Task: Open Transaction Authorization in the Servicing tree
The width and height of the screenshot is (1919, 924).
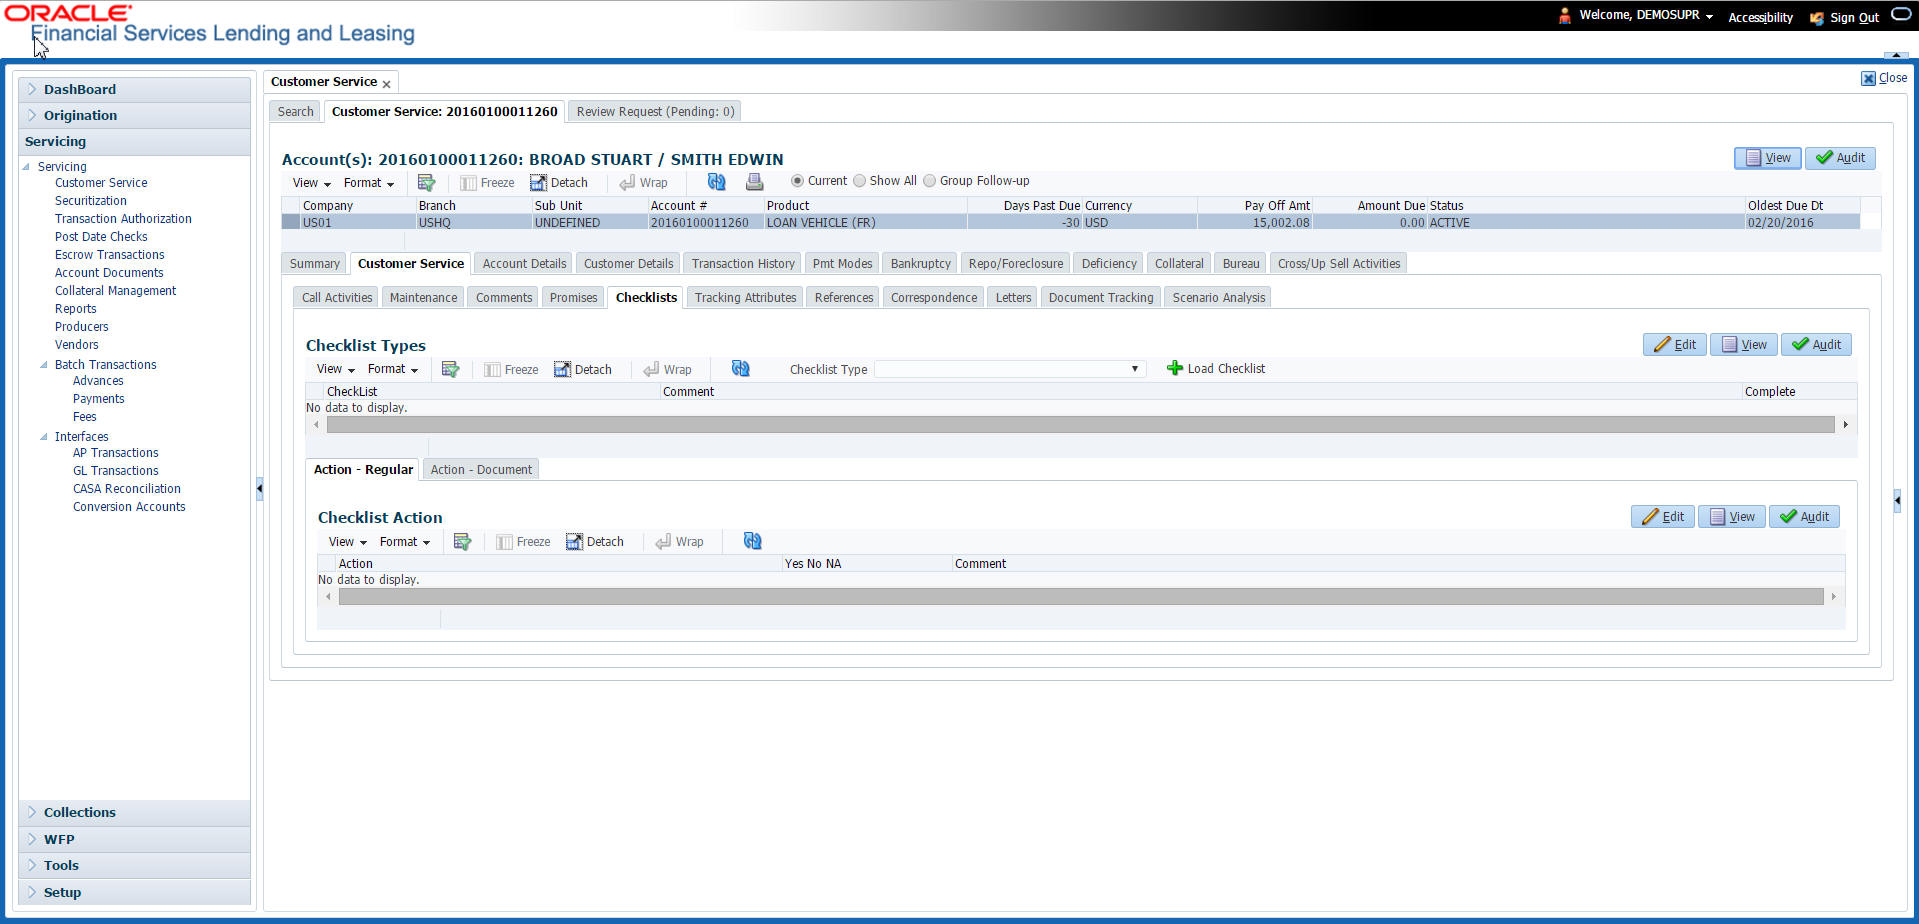Action: pyautogui.click(x=123, y=219)
